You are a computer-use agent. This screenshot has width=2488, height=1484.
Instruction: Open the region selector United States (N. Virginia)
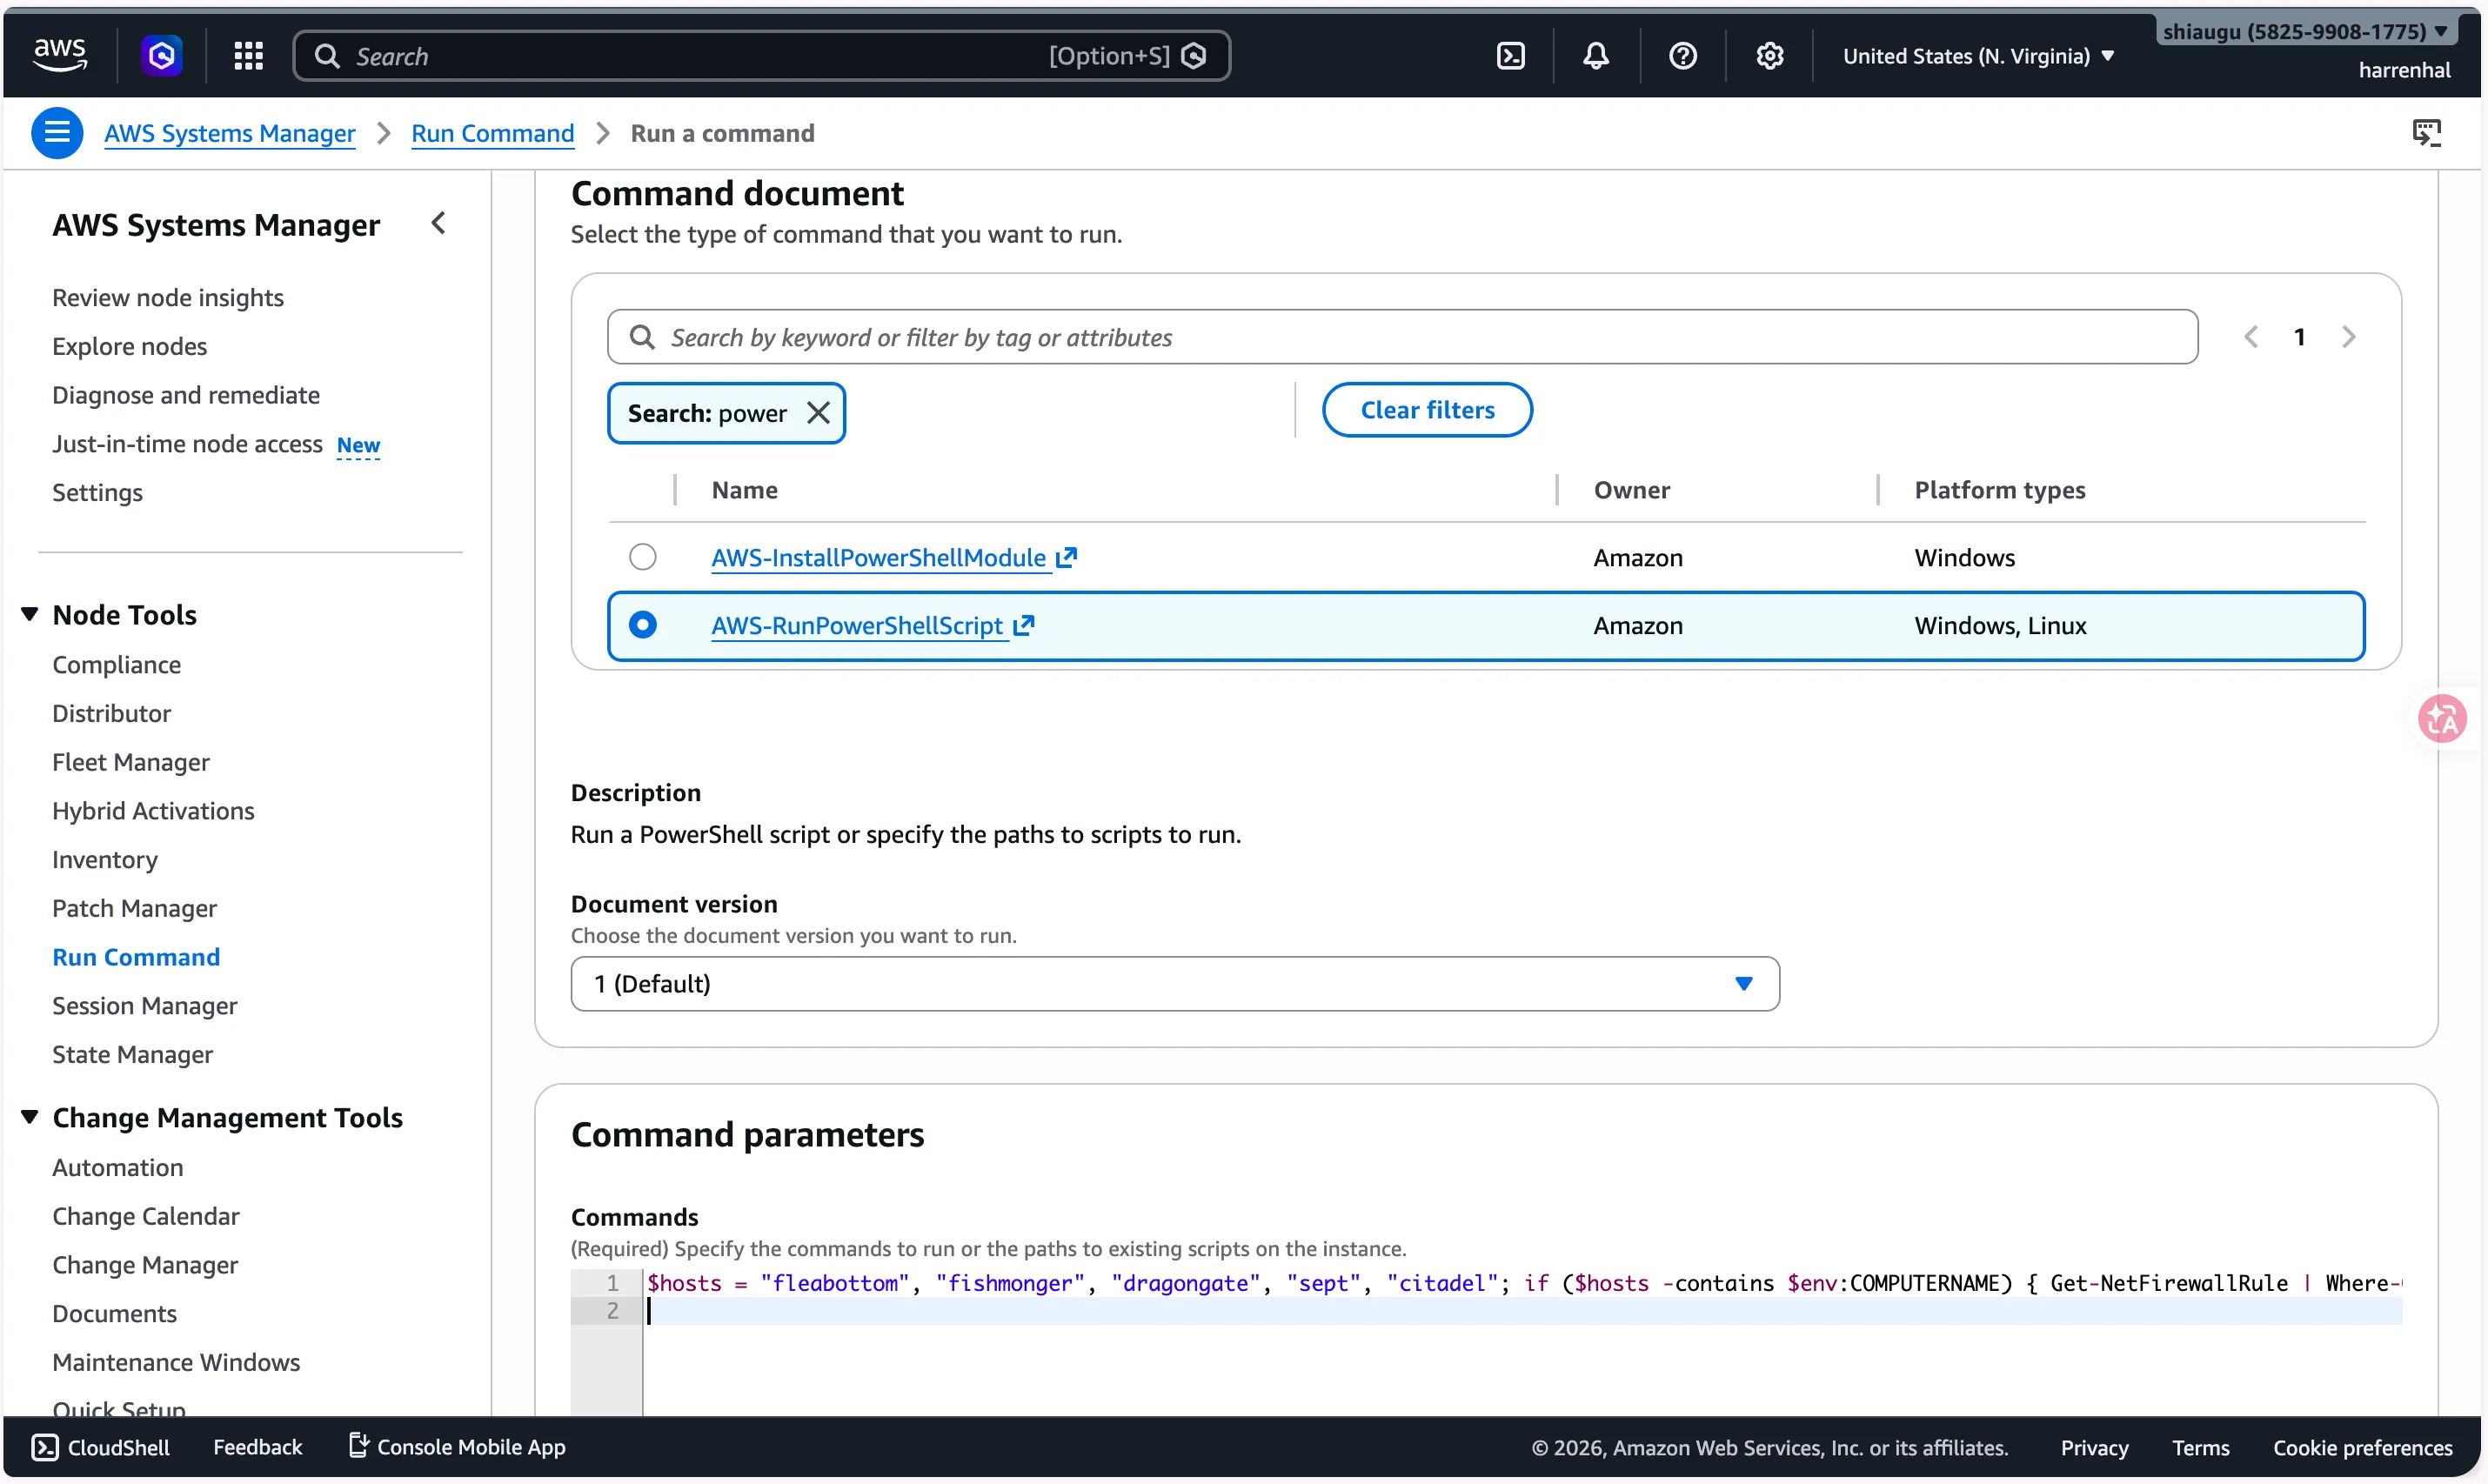pos(1978,56)
